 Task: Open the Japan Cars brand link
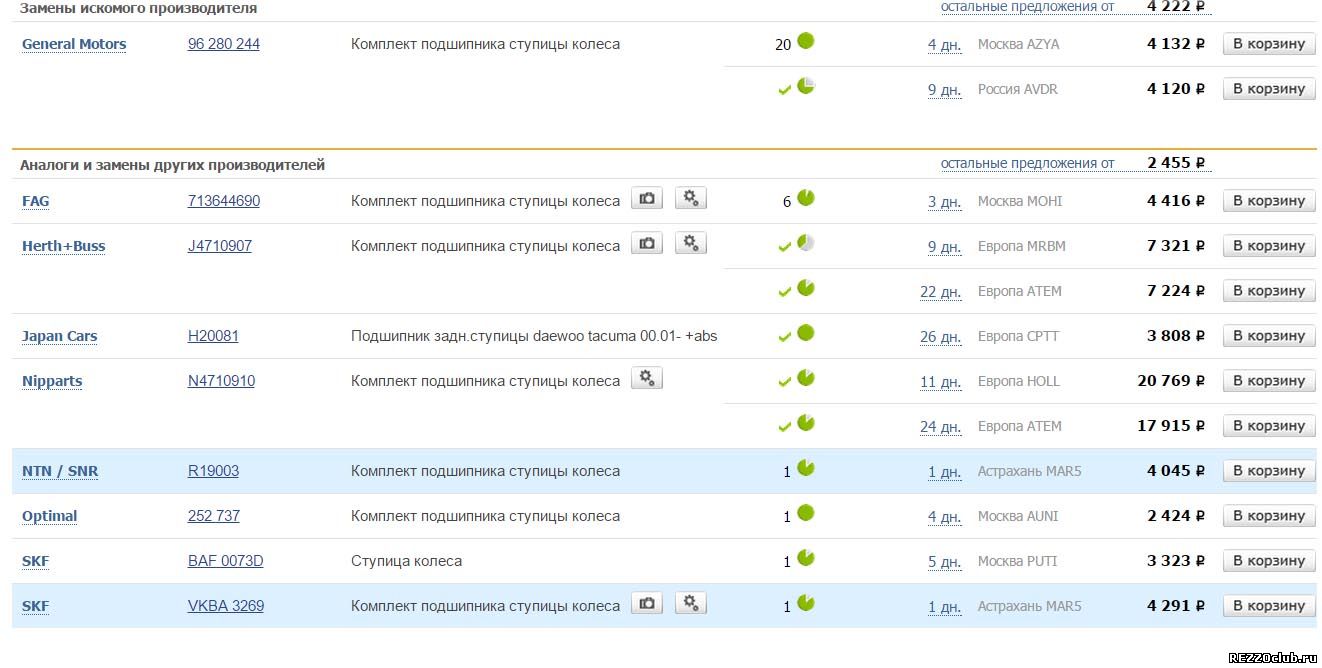tap(60, 336)
